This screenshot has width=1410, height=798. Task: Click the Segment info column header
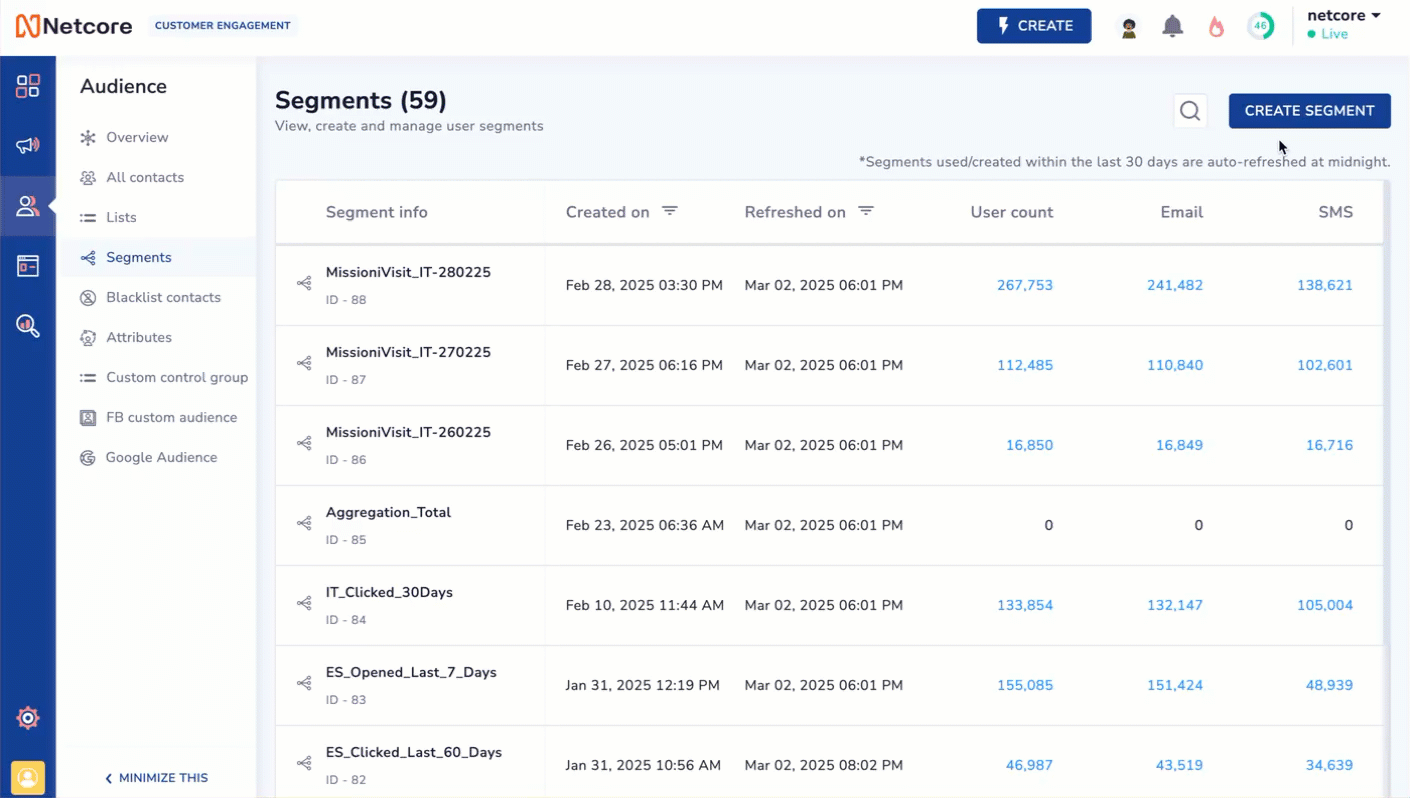[x=376, y=212]
